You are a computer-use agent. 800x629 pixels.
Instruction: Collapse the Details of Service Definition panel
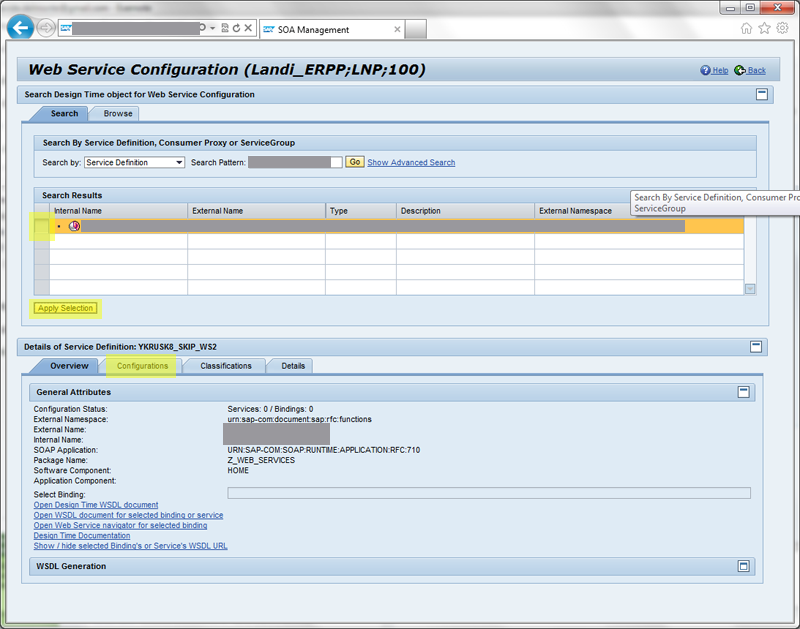pos(756,347)
